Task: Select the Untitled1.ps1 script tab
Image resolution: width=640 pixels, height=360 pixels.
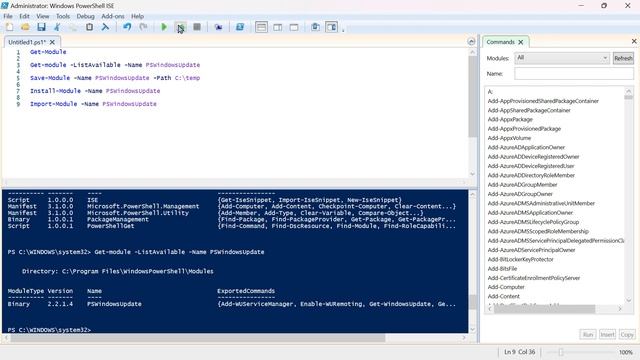Action: [27, 42]
